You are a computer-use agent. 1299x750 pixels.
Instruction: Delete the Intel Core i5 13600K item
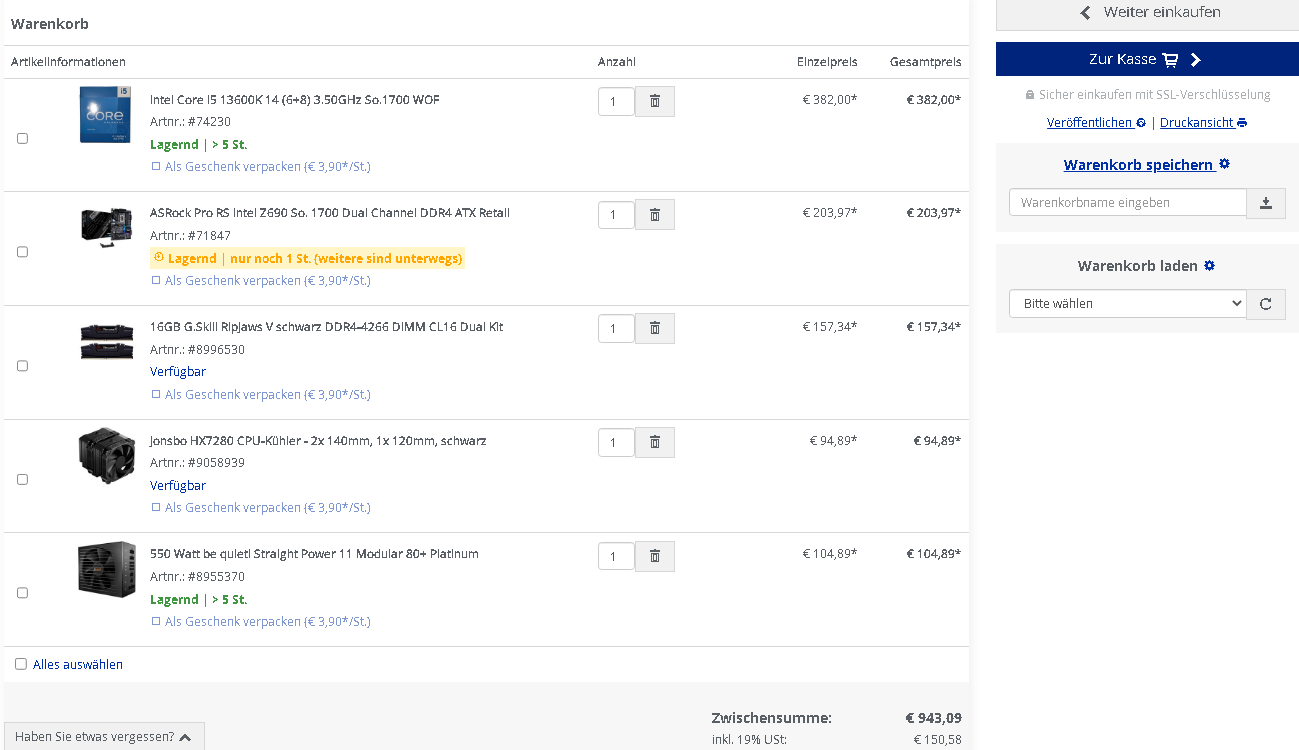click(x=655, y=101)
